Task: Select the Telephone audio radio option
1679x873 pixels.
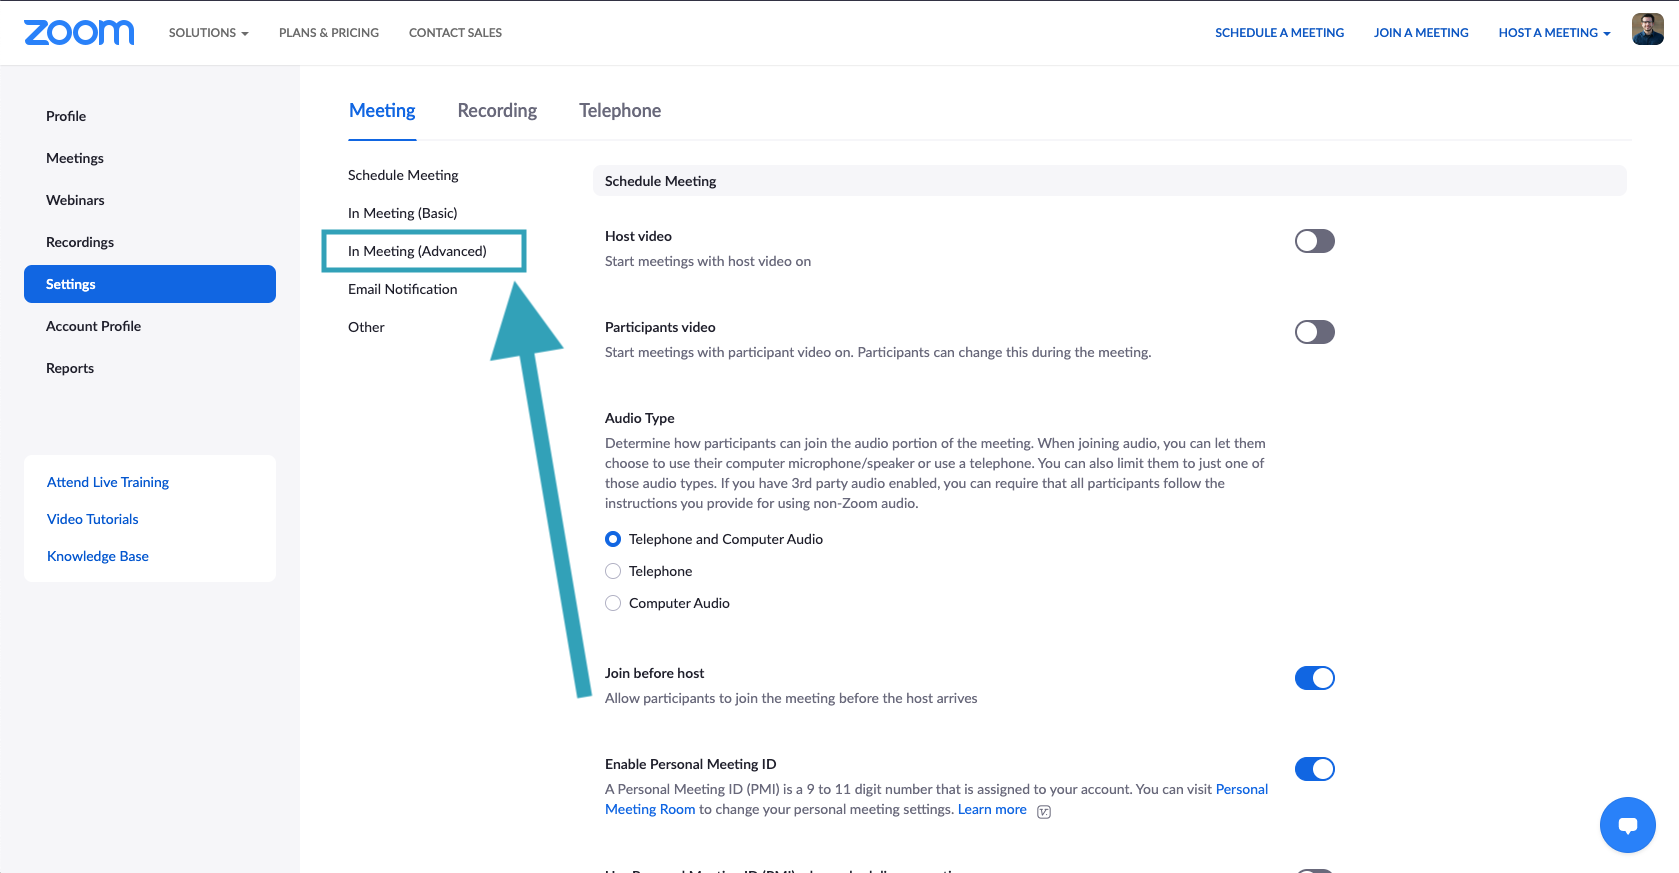Action: tap(613, 571)
